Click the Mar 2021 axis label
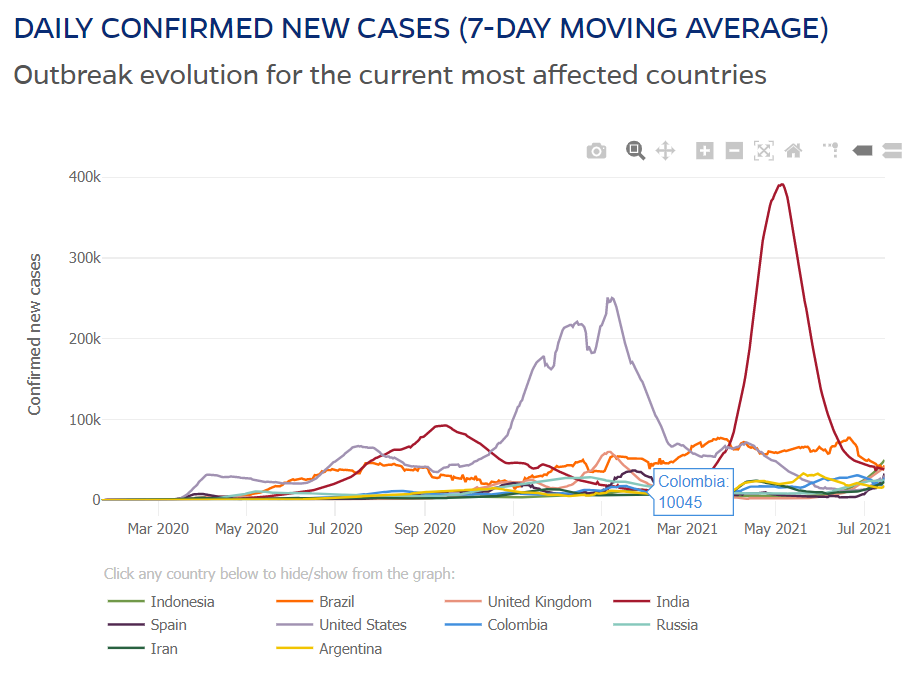 point(687,529)
